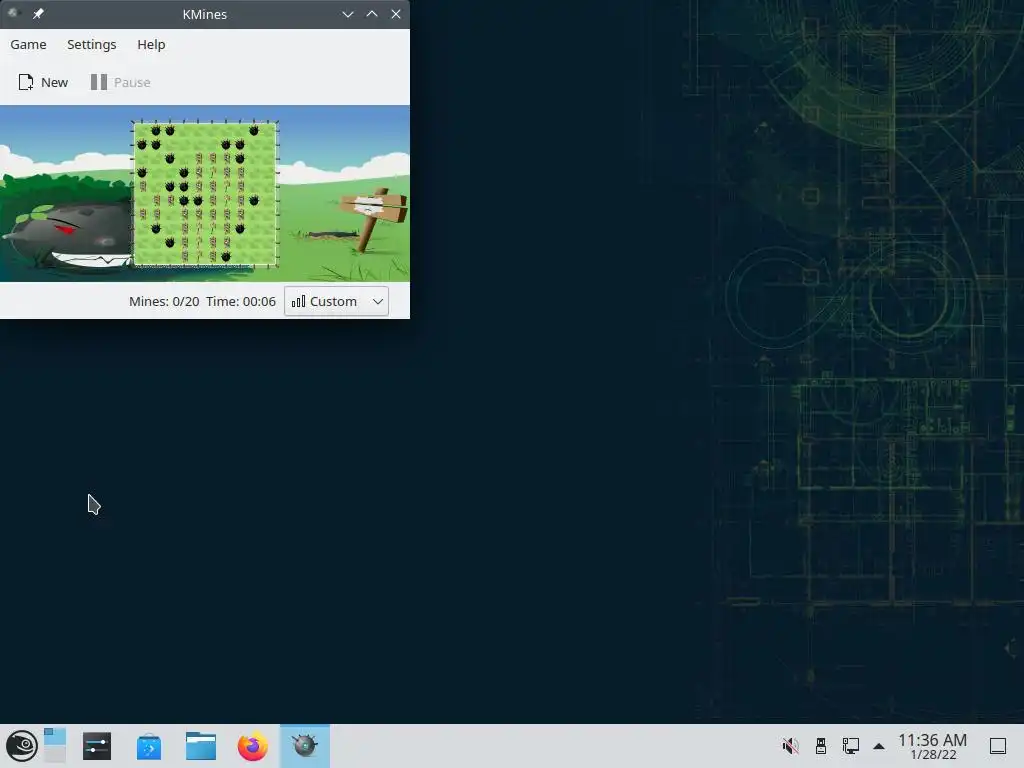Close the KMines window
The height and width of the screenshot is (768, 1024).
point(396,14)
